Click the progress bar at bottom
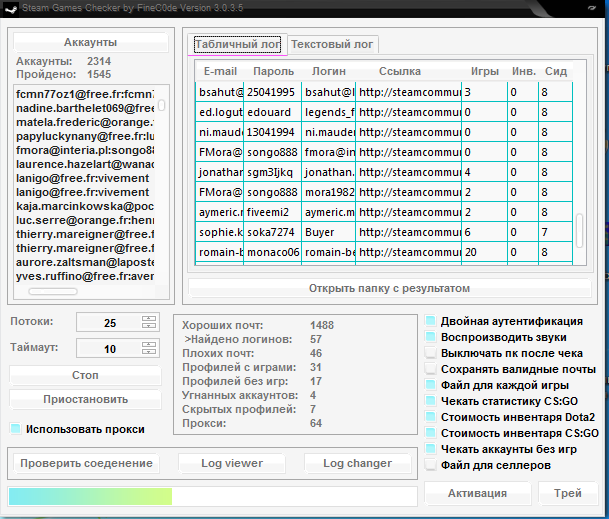Viewport: 609px width, 519px height. (212, 496)
